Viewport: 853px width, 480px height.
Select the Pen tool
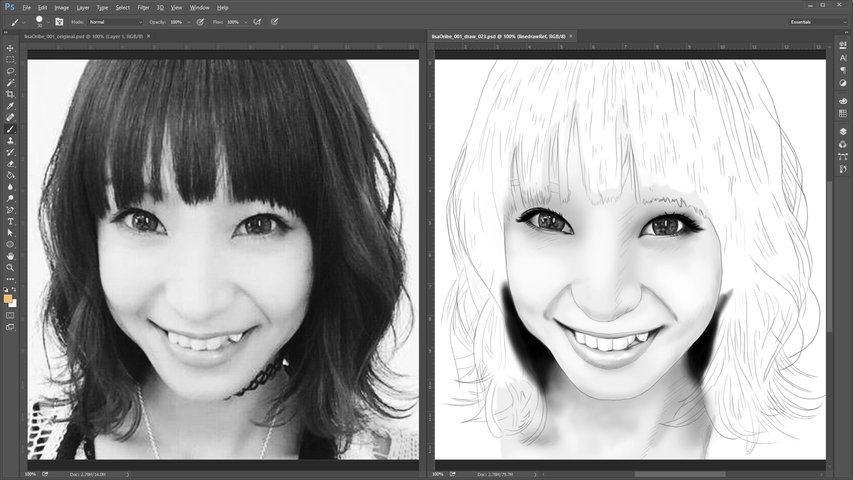pos(10,210)
